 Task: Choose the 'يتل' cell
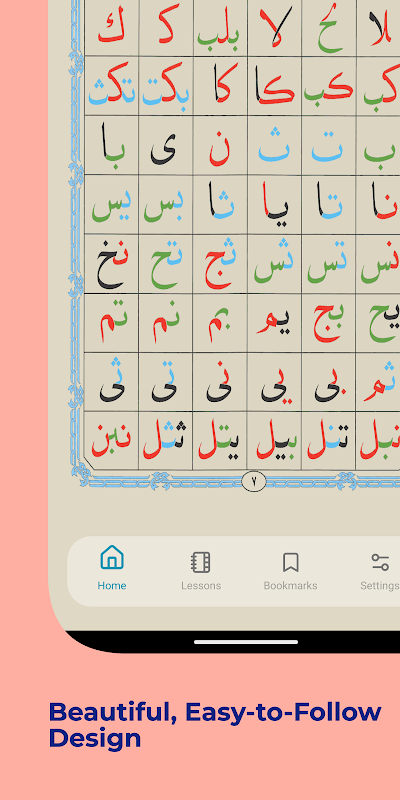(x=220, y=441)
